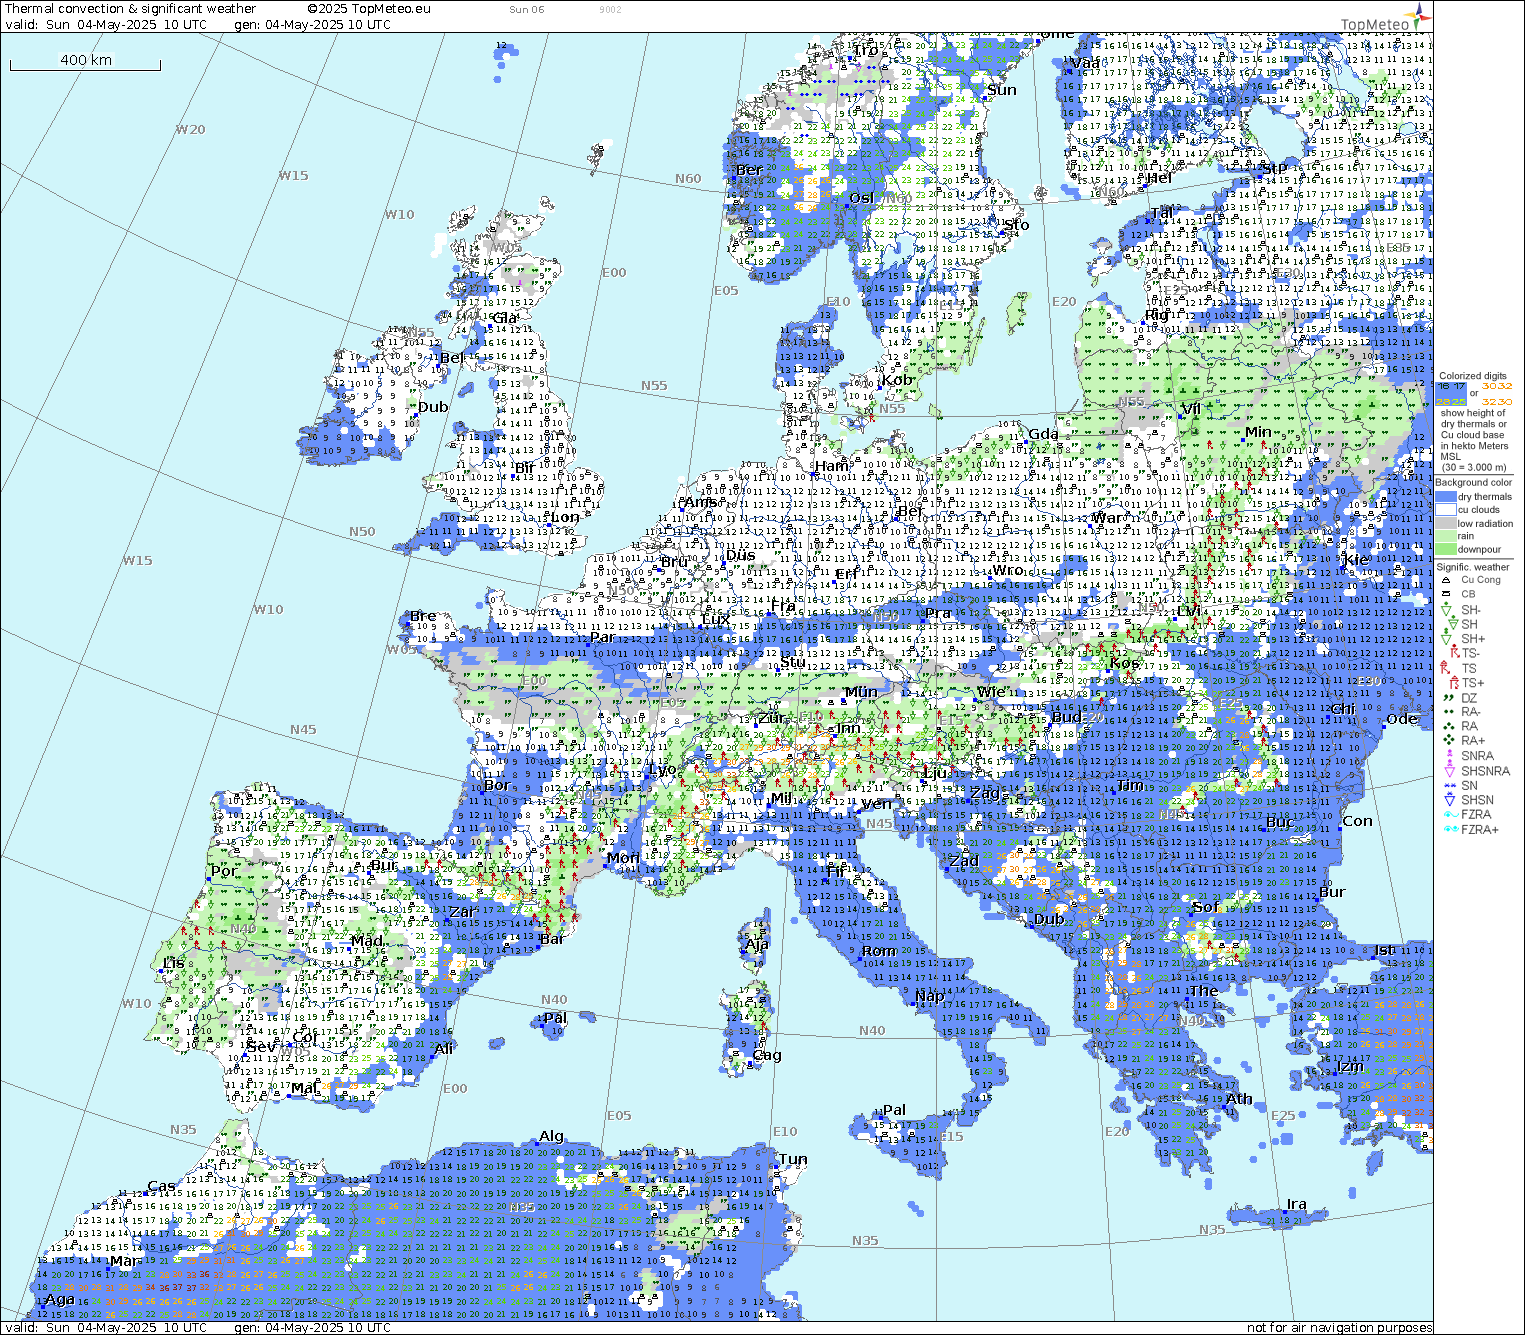Click the 'Osl' Oslo city label
Screen dimensions: 1525x1335
(x=861, y=198)
